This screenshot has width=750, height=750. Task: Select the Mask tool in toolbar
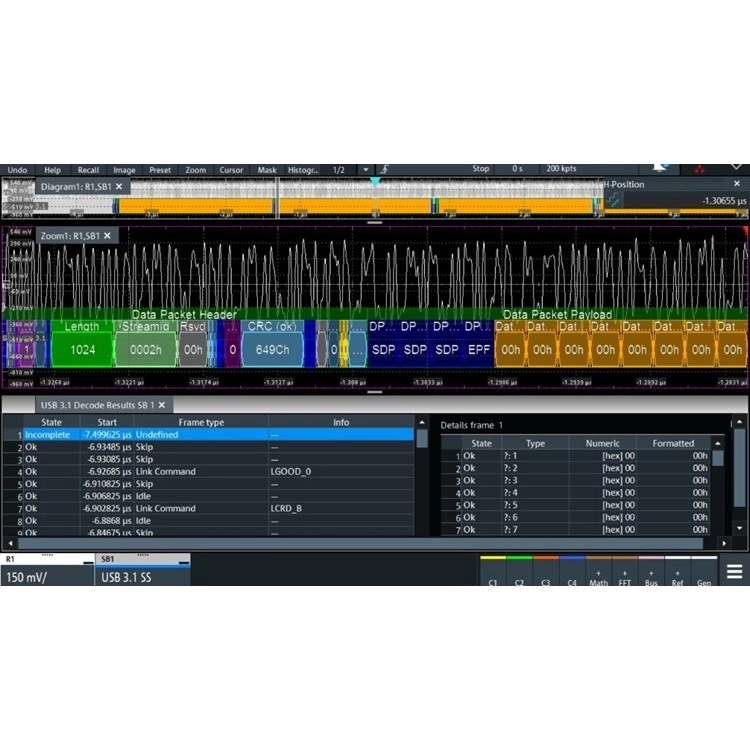(x=267, y=170)
